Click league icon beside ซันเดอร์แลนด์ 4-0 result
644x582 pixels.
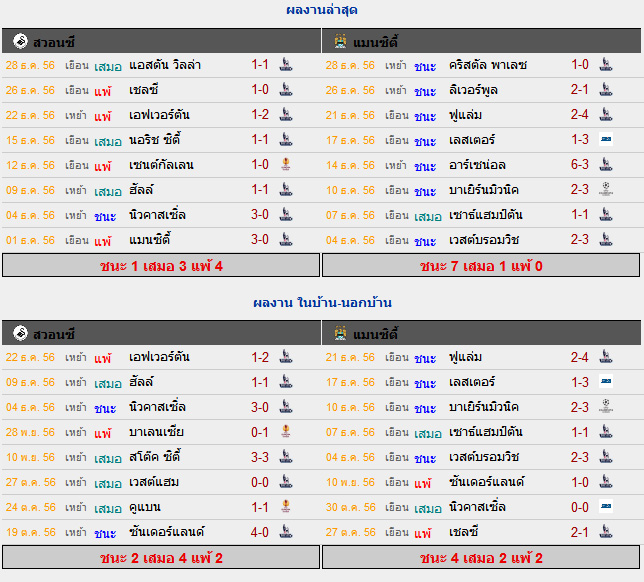click(286, 532)
